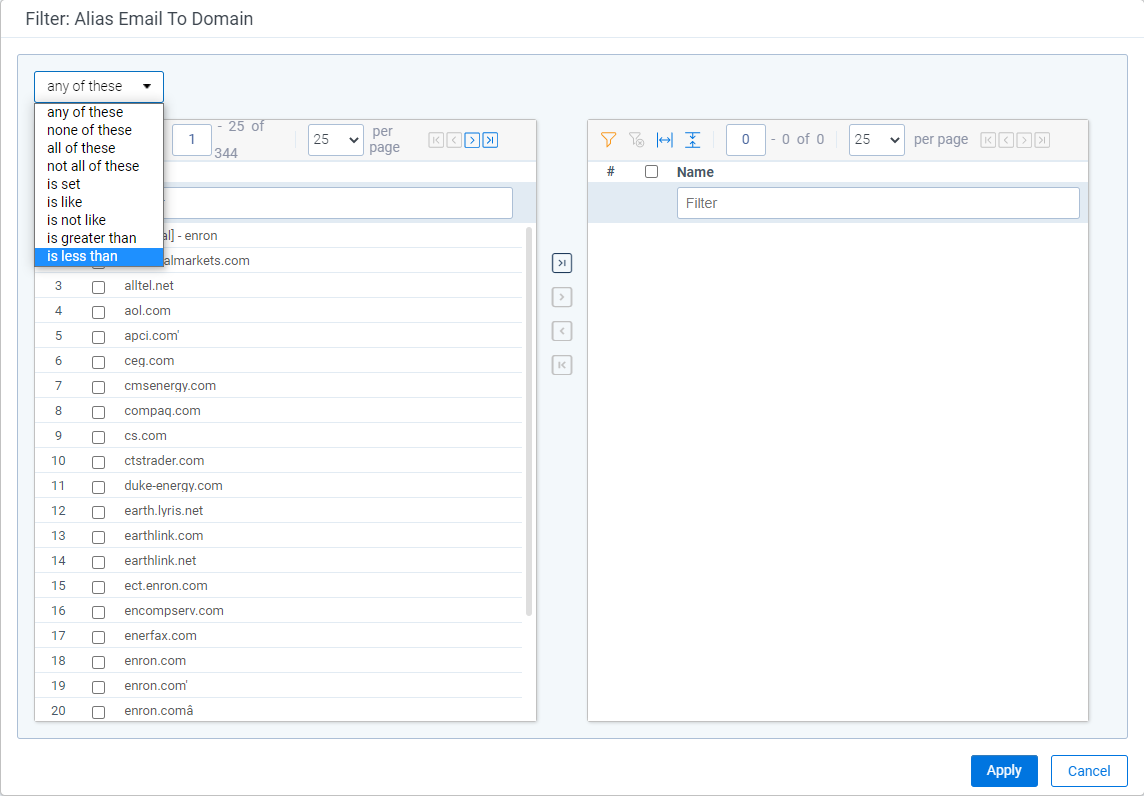Image resolution: width=1144 pixels, height=796 pixels.
Task: Select 'none of these' option
Action: coord(98,130)
